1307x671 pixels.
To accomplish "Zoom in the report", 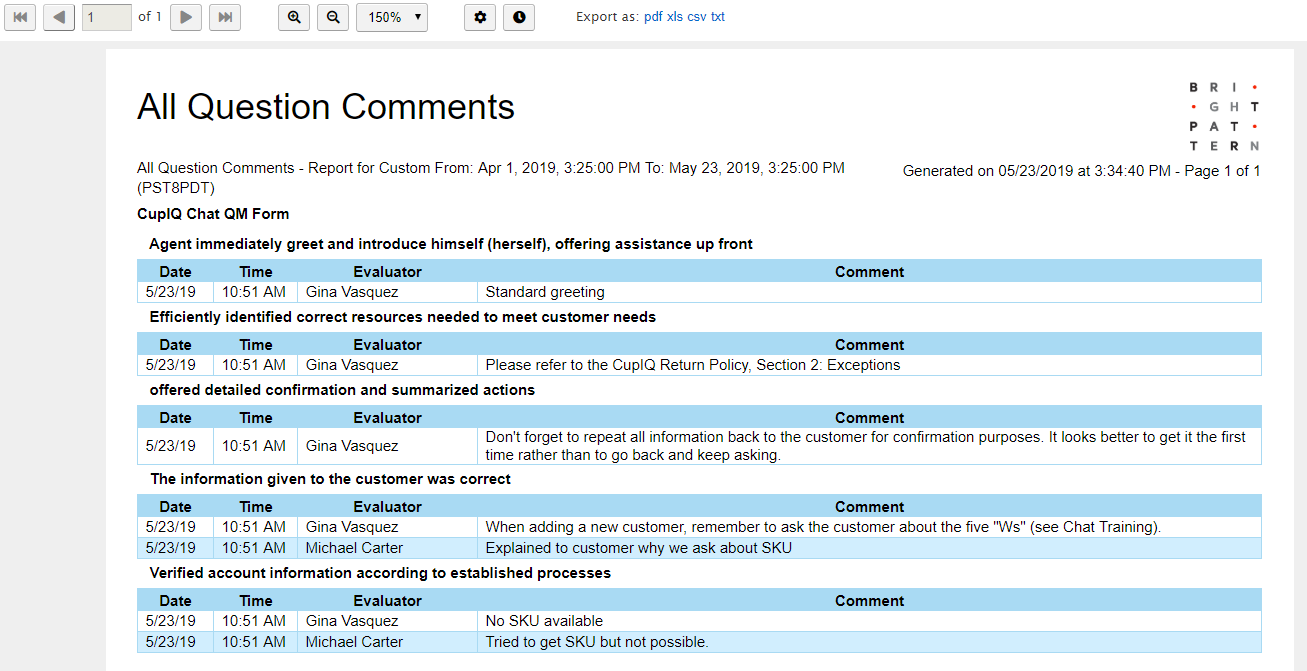I will tap(294, 17).
